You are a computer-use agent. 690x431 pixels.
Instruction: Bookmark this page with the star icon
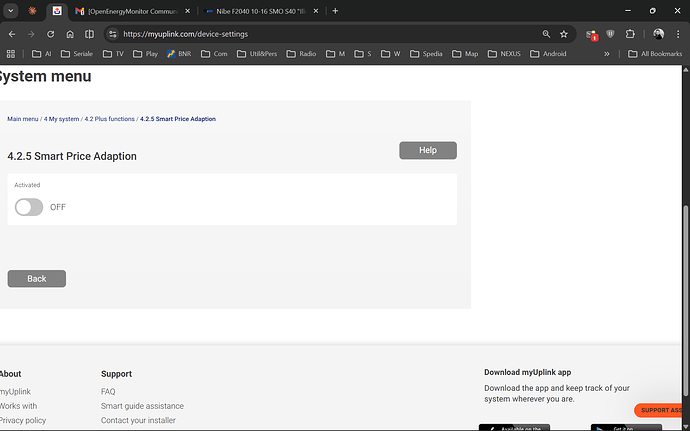pos(564,33)
